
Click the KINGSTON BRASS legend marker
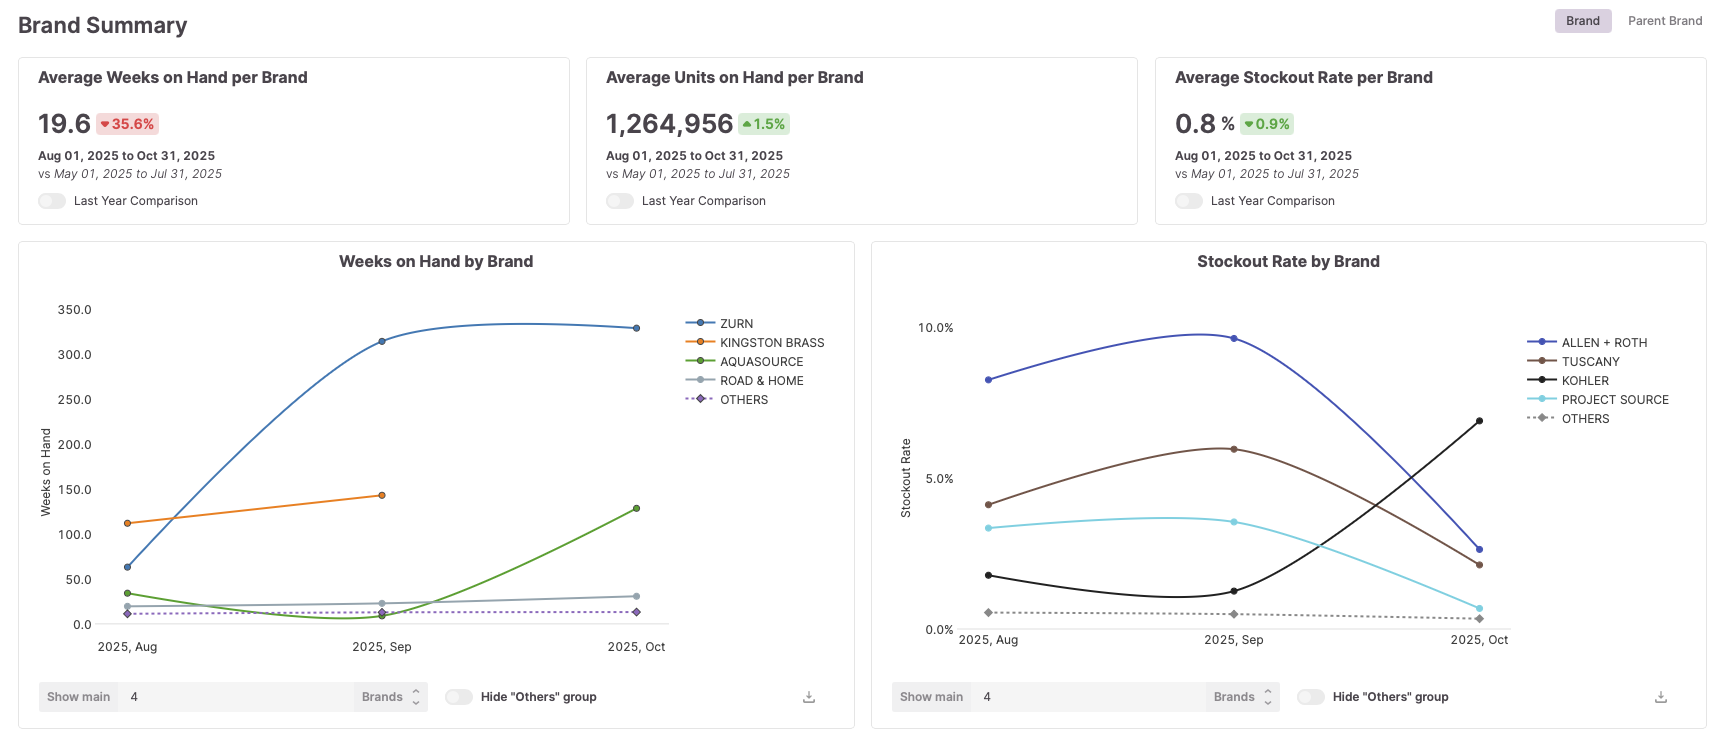pos(700,342)
